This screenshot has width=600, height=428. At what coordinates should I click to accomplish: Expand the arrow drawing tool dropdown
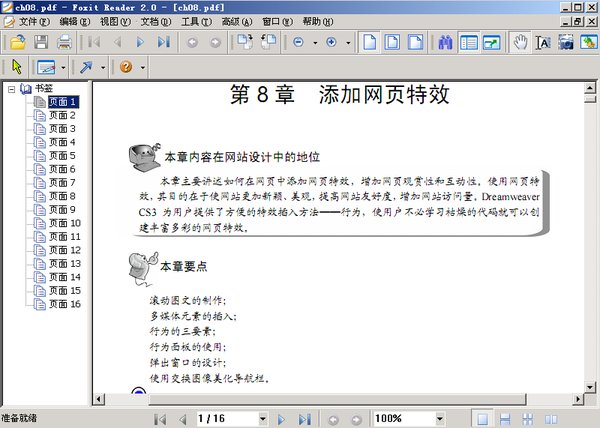[103, 68]
